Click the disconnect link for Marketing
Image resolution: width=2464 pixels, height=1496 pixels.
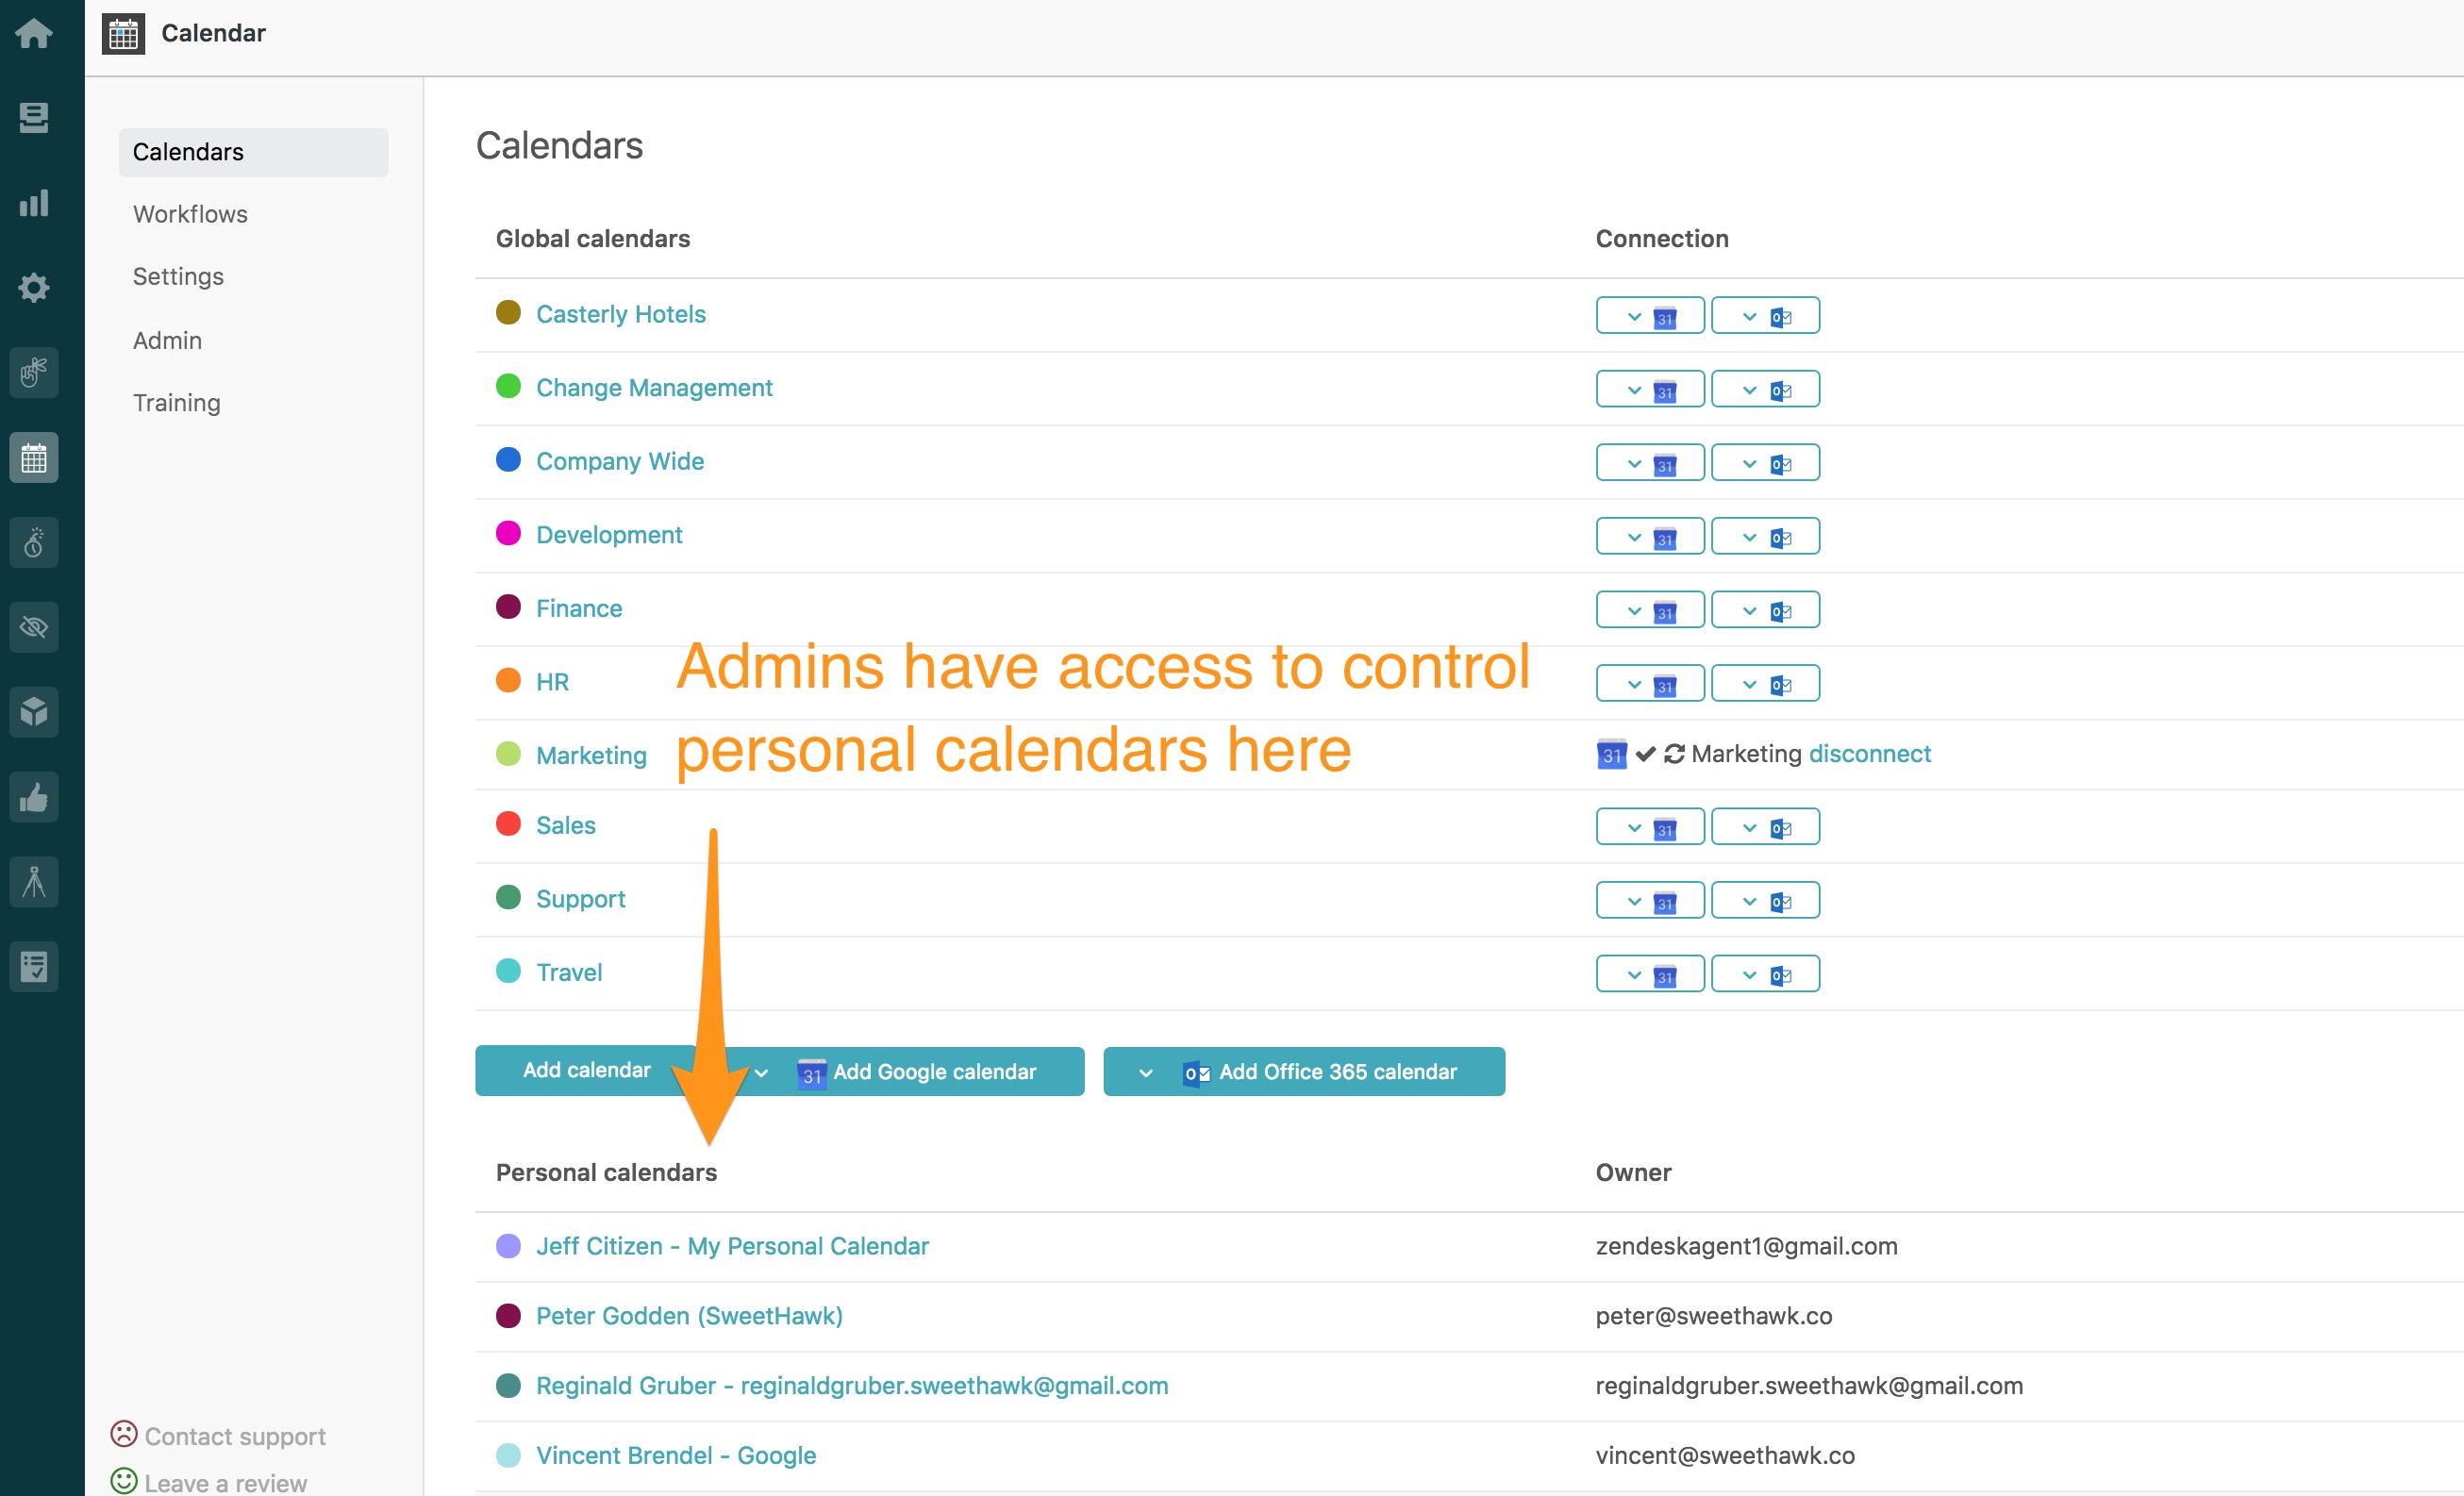[x=1869, y=754]
